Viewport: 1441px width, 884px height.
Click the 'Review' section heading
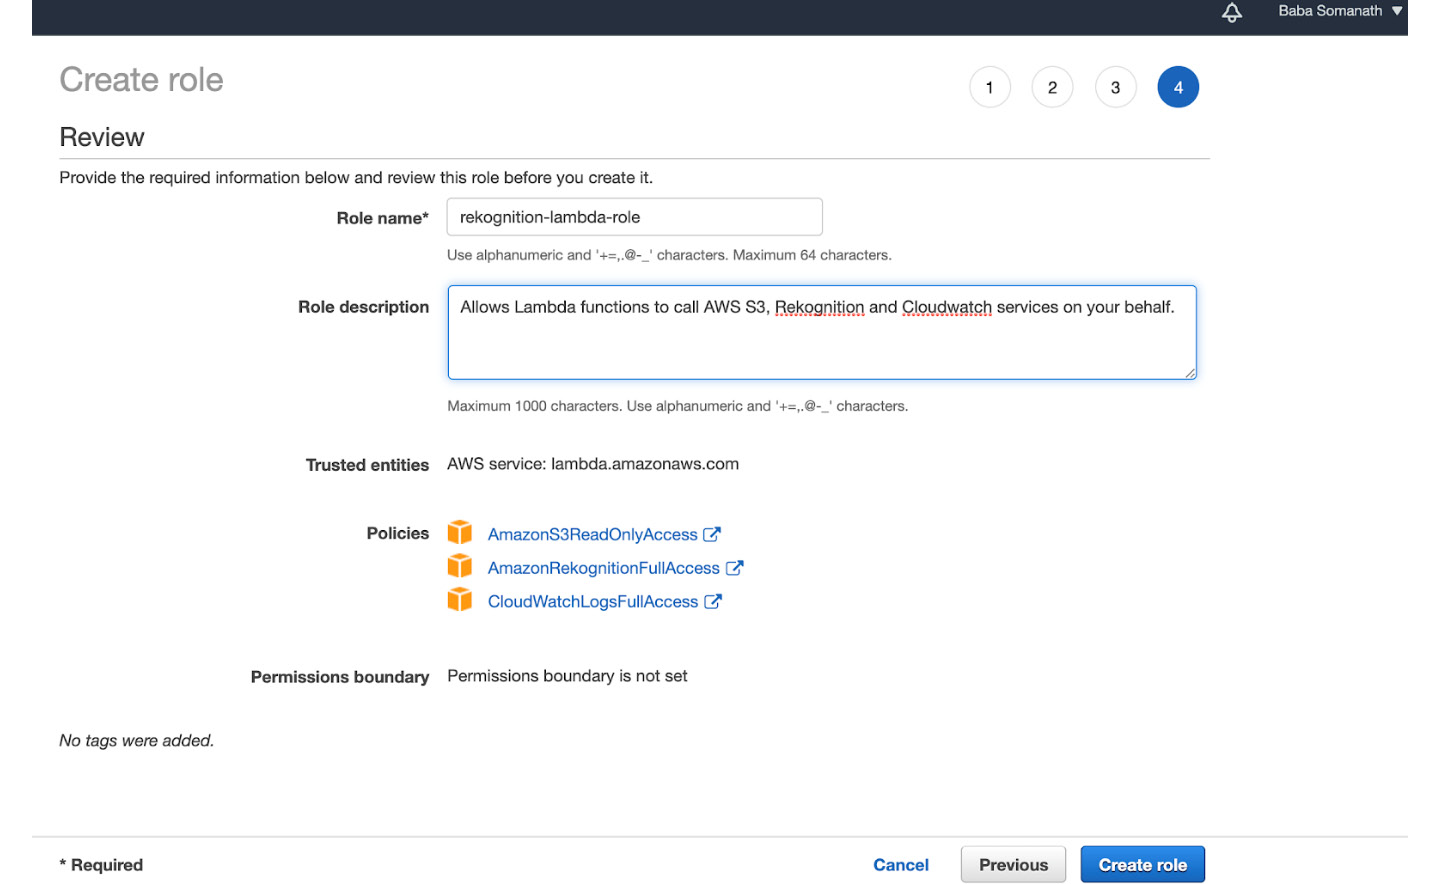[102, 137]
